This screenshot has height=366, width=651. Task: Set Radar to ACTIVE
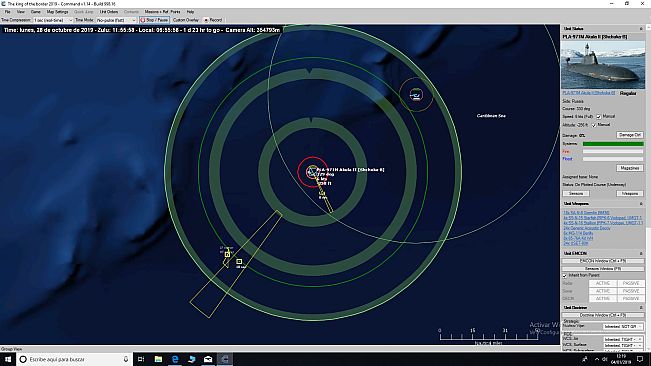(603, 283)
